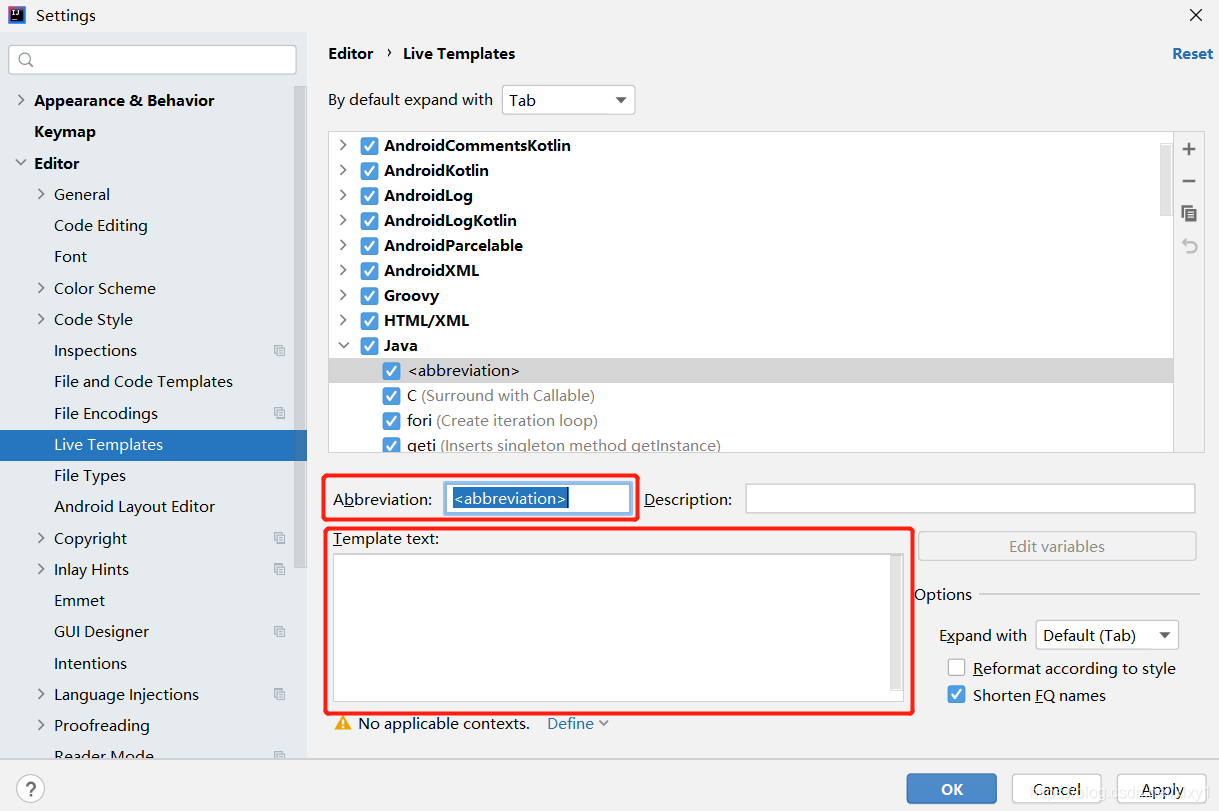Click the Cancel button
Viewport: 1219px width, 811px height.
pos(1057,789)
